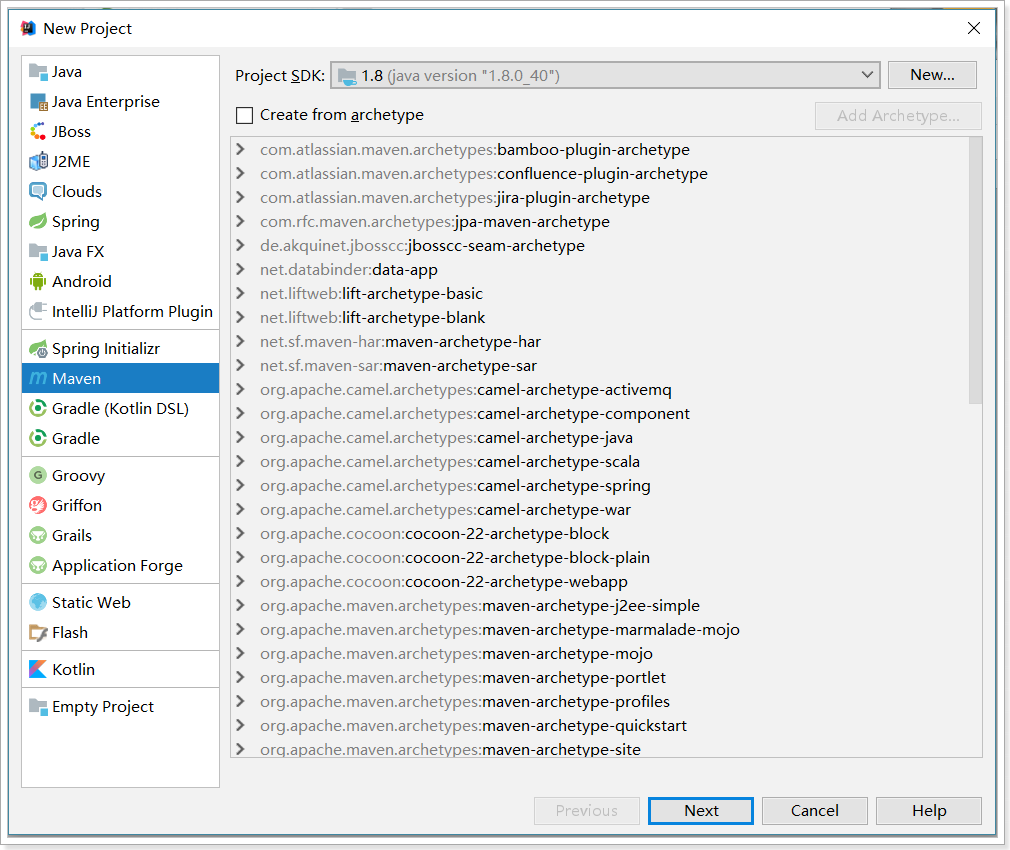Open the Project SDK dropdown

(605, 75)
